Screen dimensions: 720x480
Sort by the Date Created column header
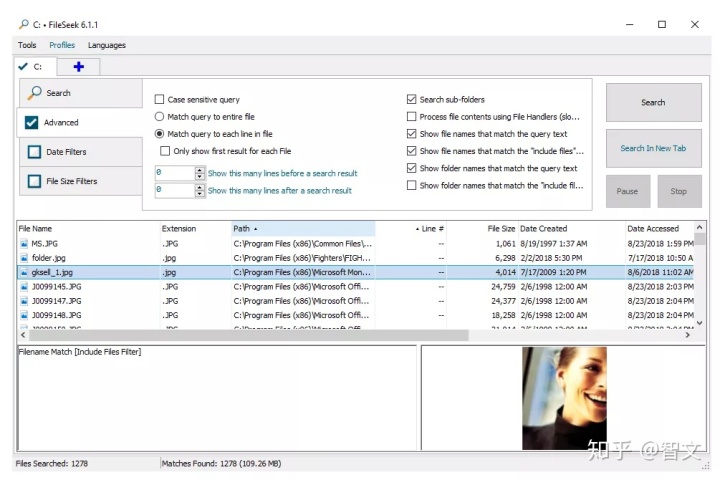572,228
